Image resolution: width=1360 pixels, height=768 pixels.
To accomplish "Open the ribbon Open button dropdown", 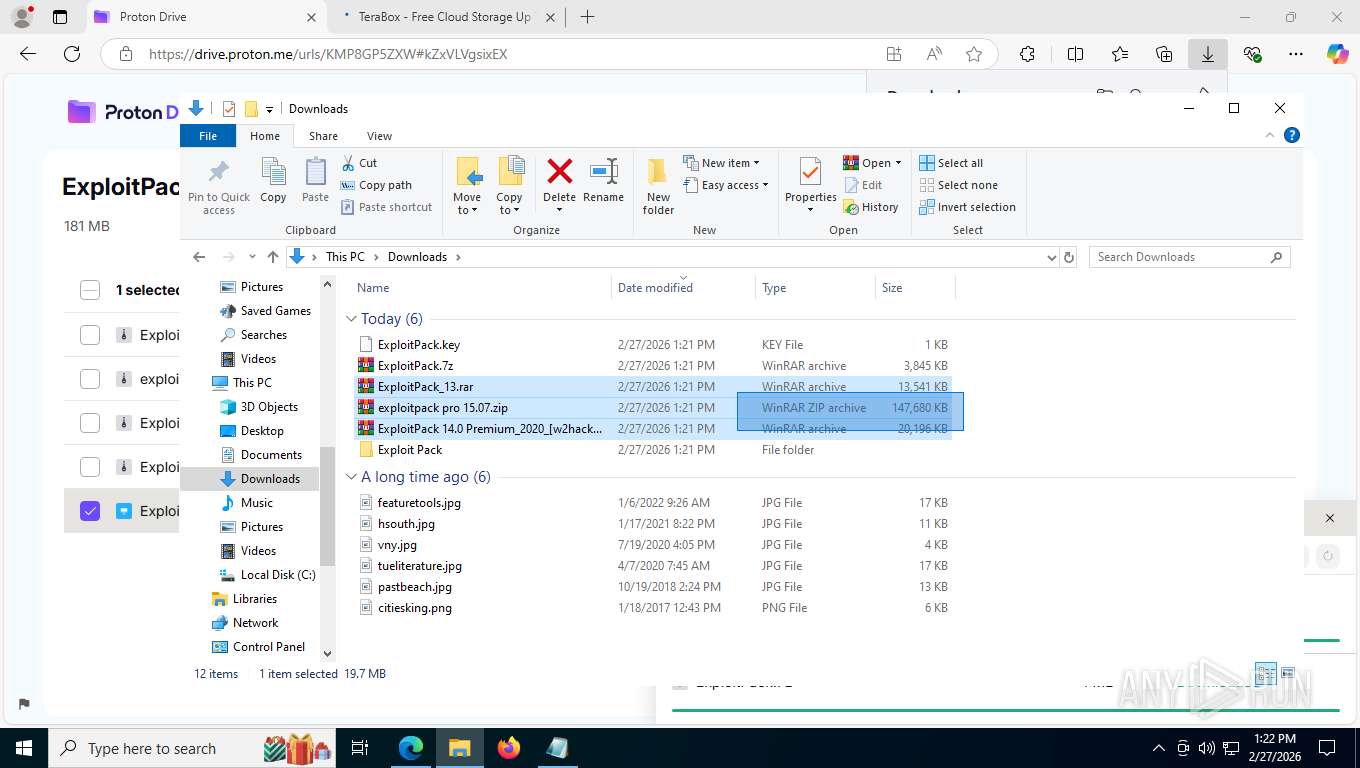I will (898, 163).
